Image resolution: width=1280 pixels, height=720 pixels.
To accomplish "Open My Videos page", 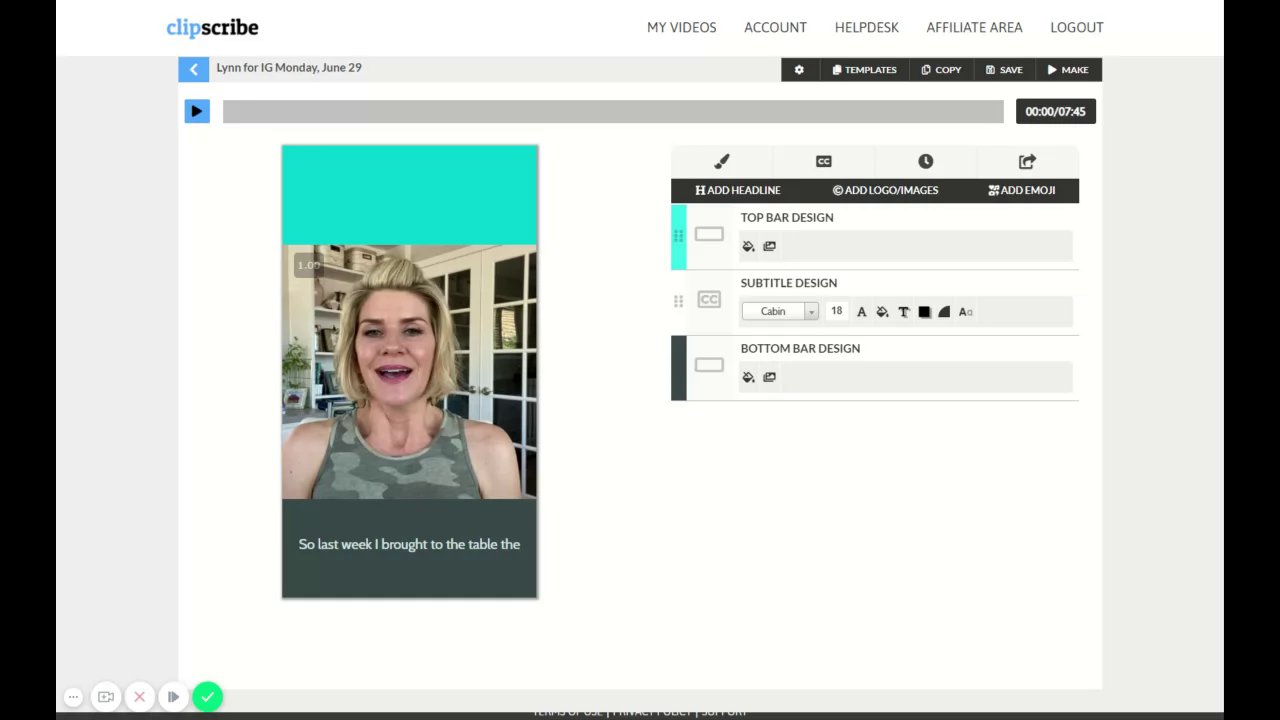I will click(682, 28).
